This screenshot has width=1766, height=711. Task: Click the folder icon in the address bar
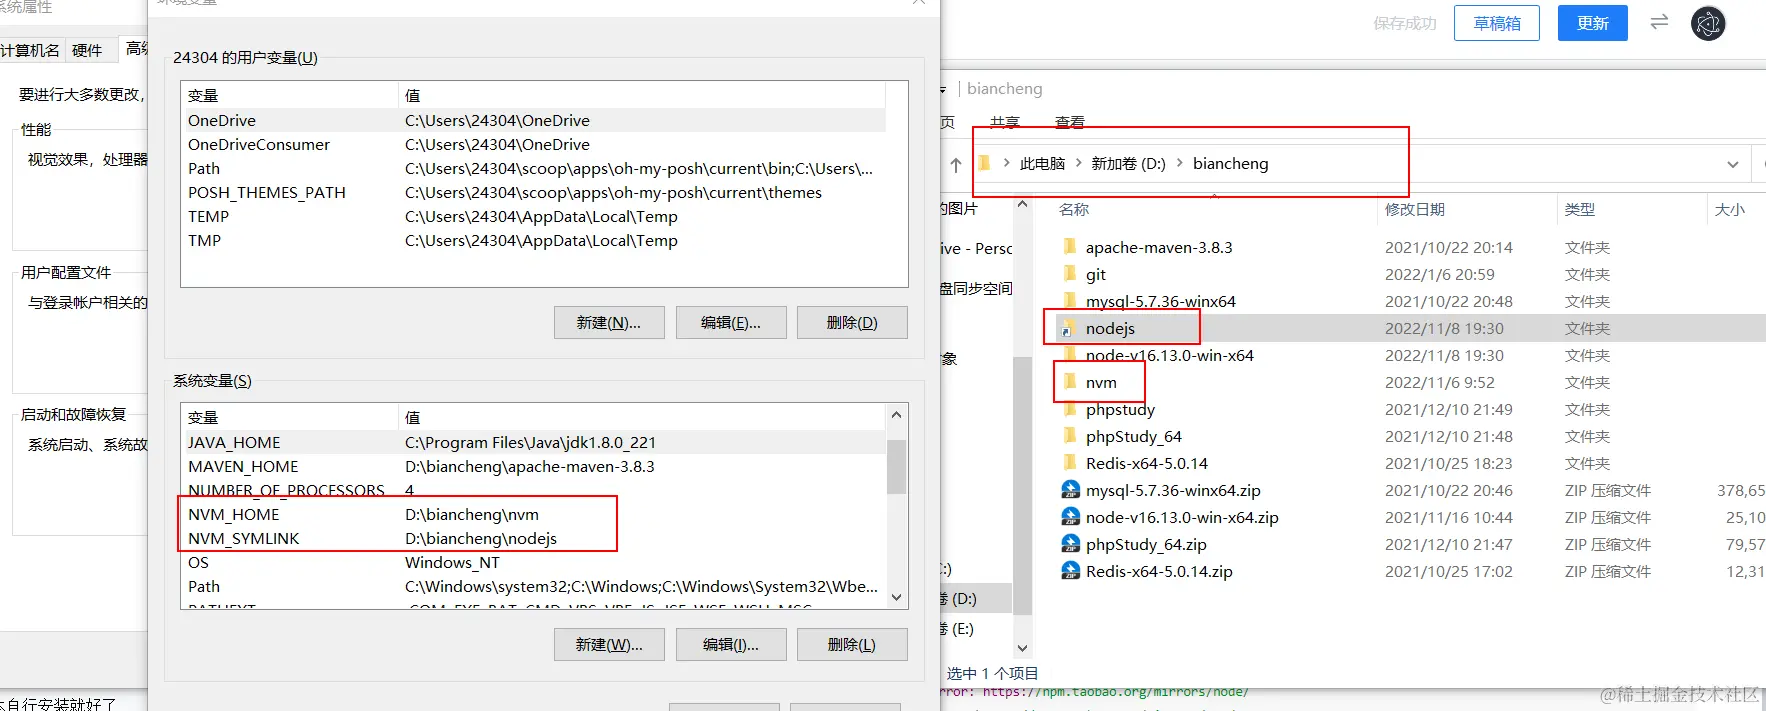point(984,163)
